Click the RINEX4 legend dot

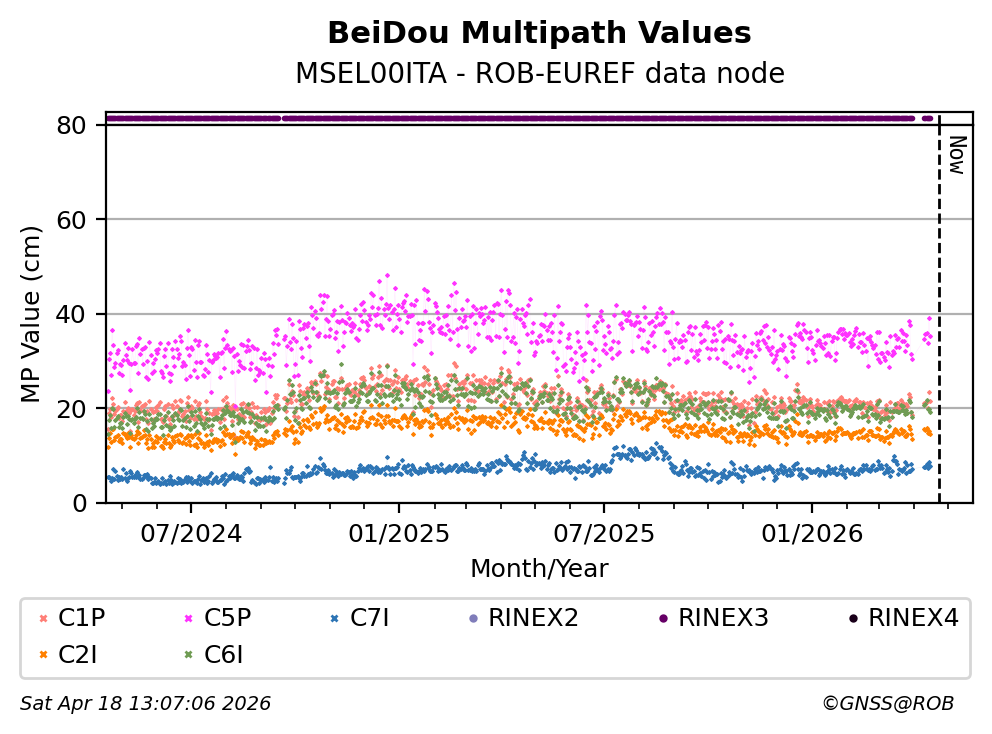point(852,619)
